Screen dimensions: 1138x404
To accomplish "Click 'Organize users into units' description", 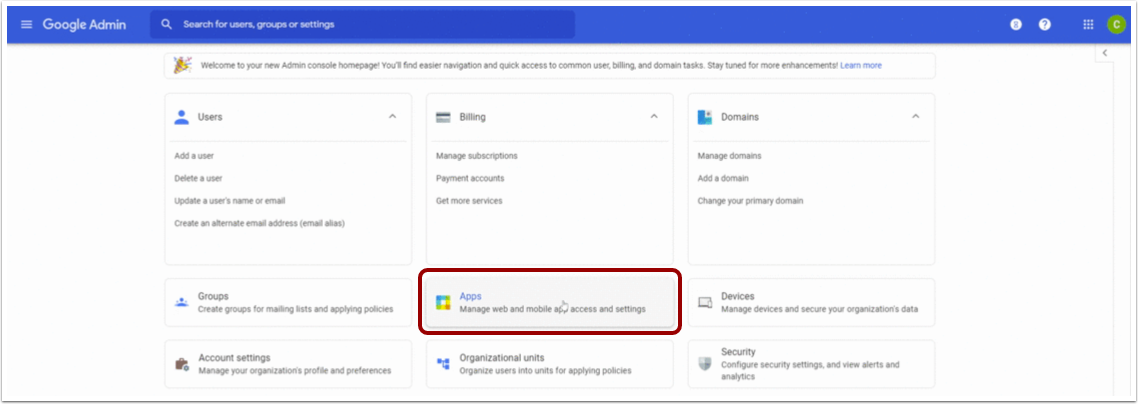I will (x=545, y=371).
